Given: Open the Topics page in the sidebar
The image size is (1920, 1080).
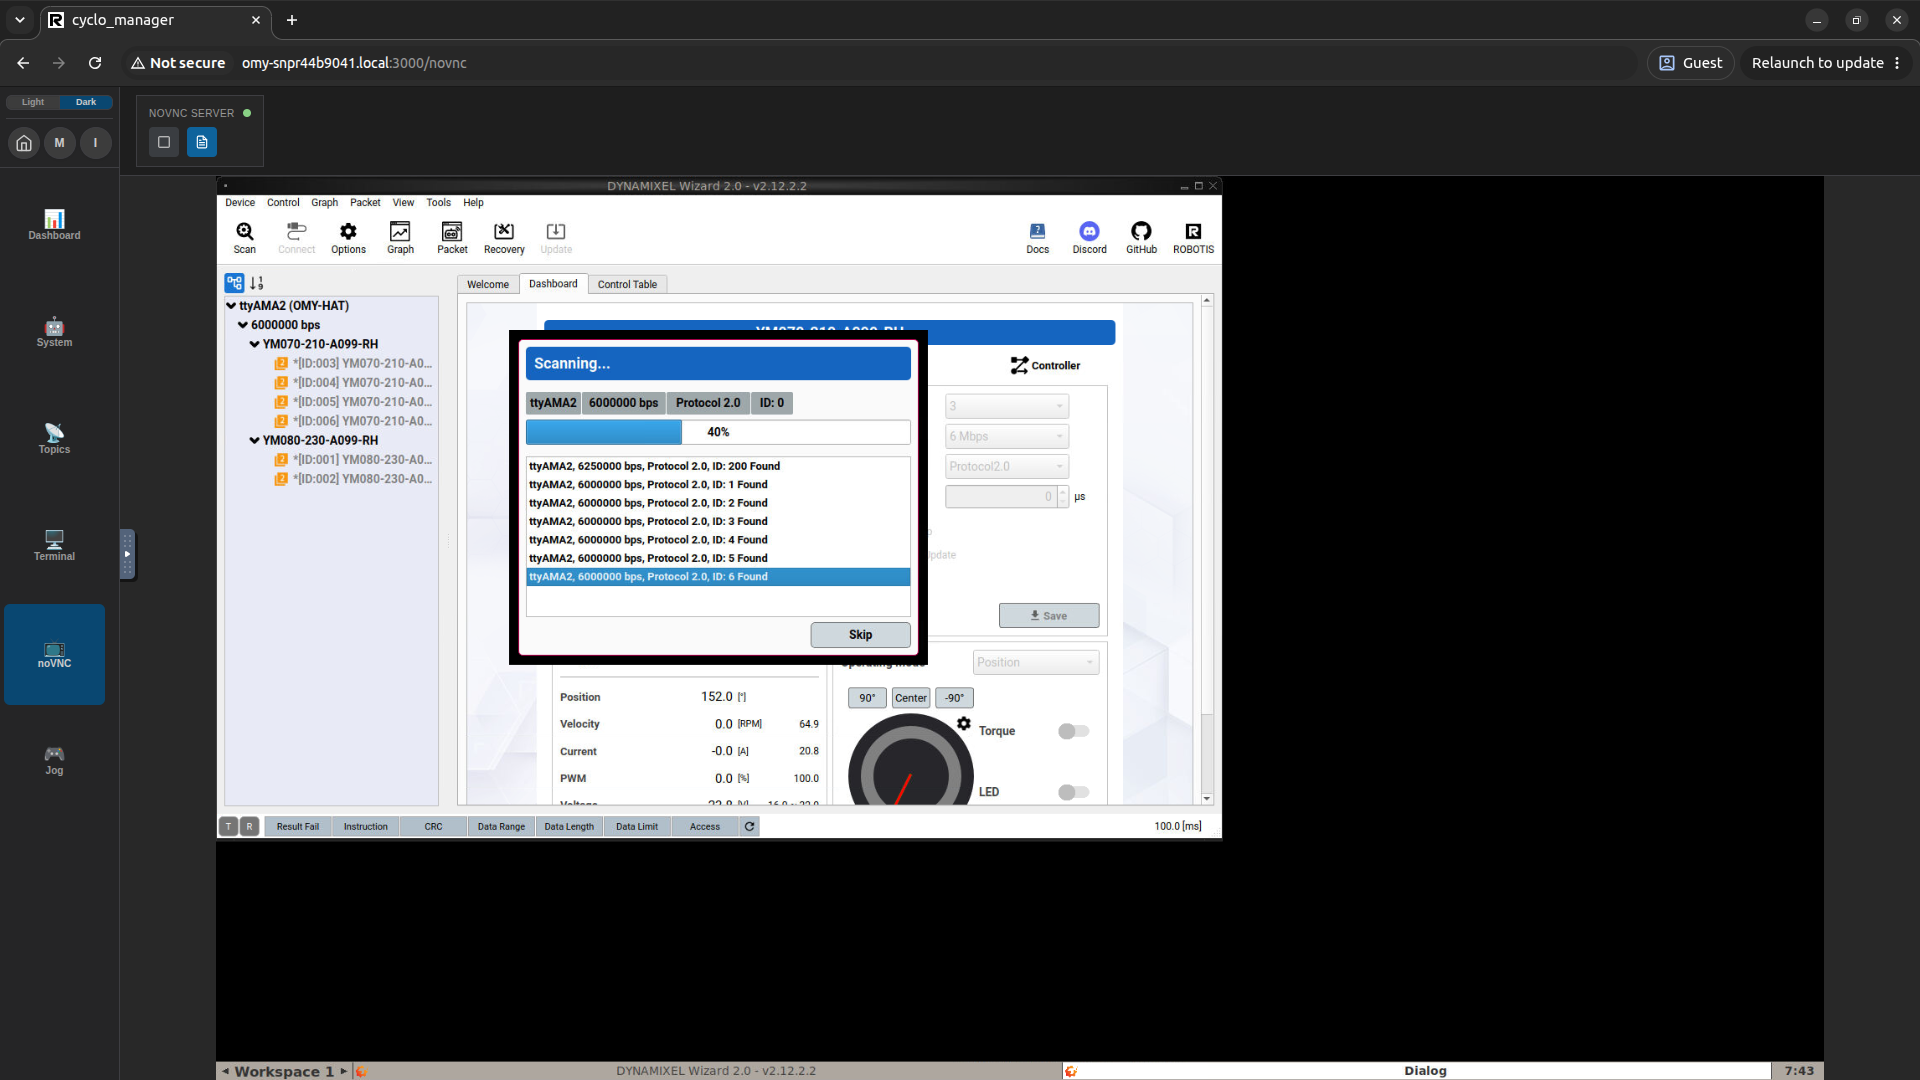Looking at the screenshot, I should [54, 439].
